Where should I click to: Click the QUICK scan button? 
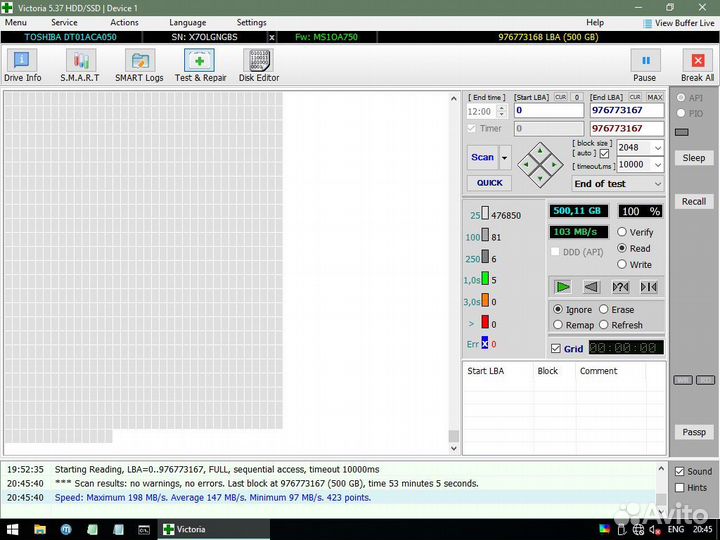pos(489,183)
